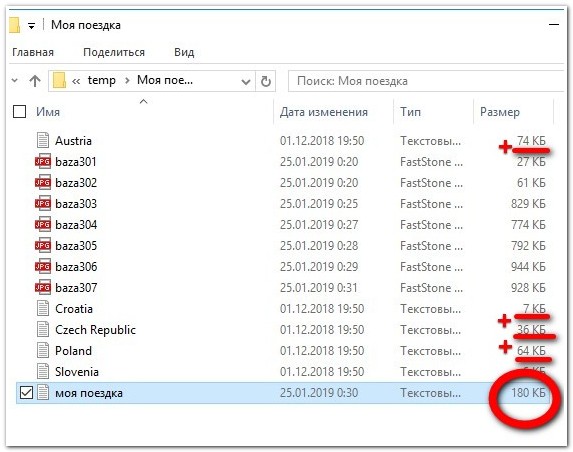
Task: Toggle the select-all checkbox beside Имя
Action: (19, 111)
